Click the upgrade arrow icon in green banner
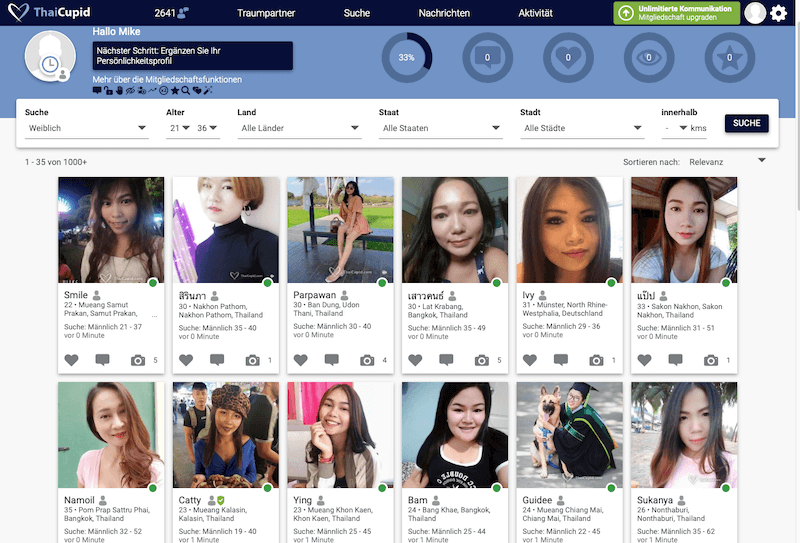800x543 pixels. pyautogui.click(x=626, y=13)
